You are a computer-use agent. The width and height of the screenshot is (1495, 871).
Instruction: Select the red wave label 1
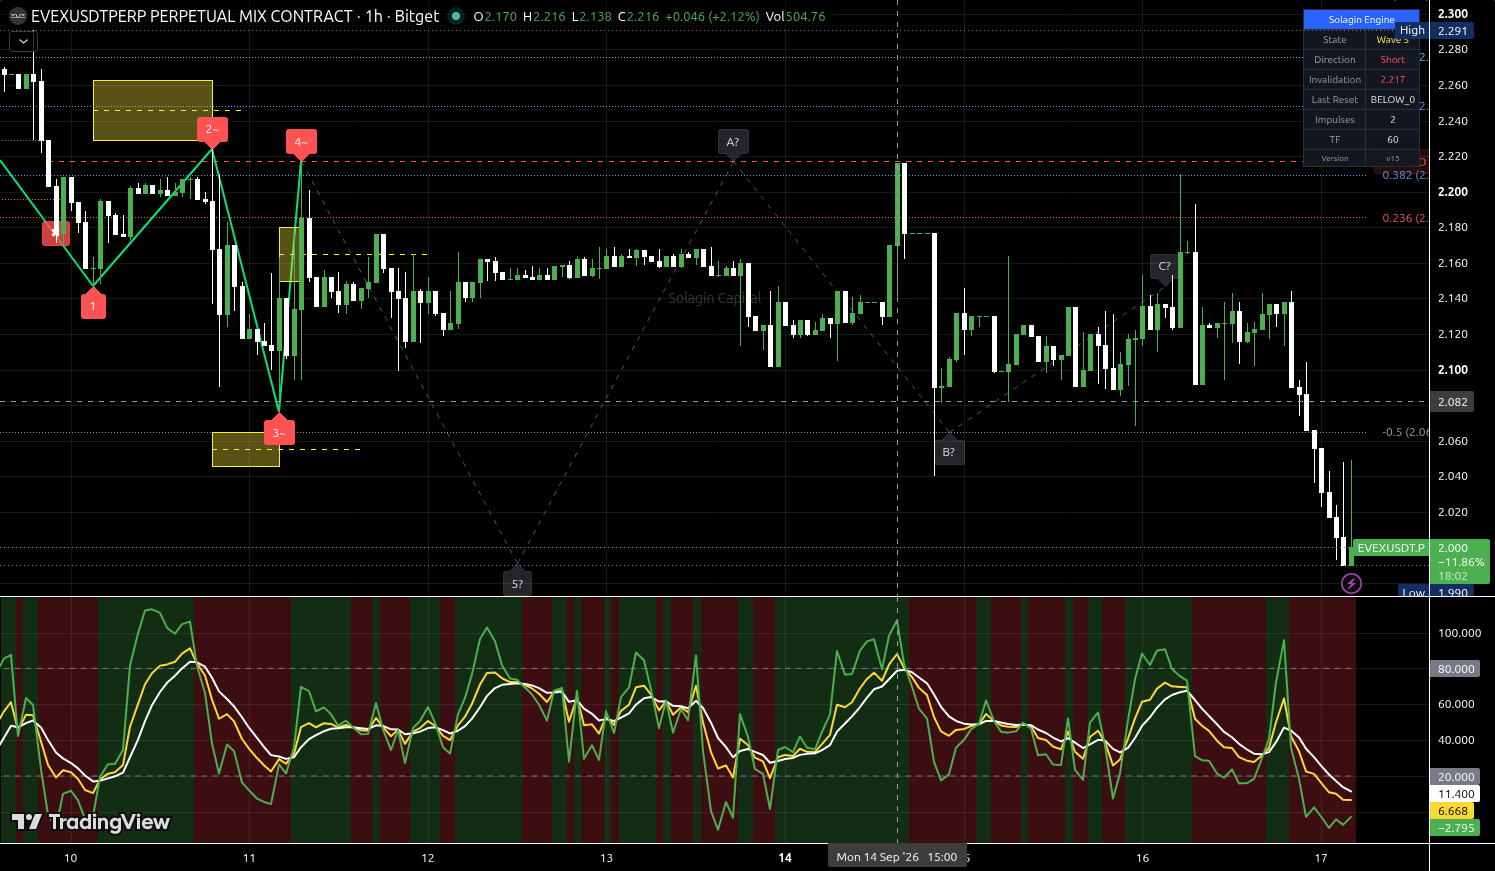tap(93, 305)
